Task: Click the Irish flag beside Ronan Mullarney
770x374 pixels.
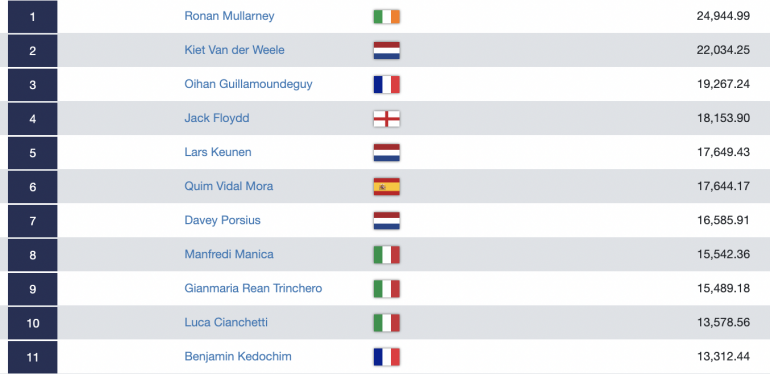Action: 386,17
